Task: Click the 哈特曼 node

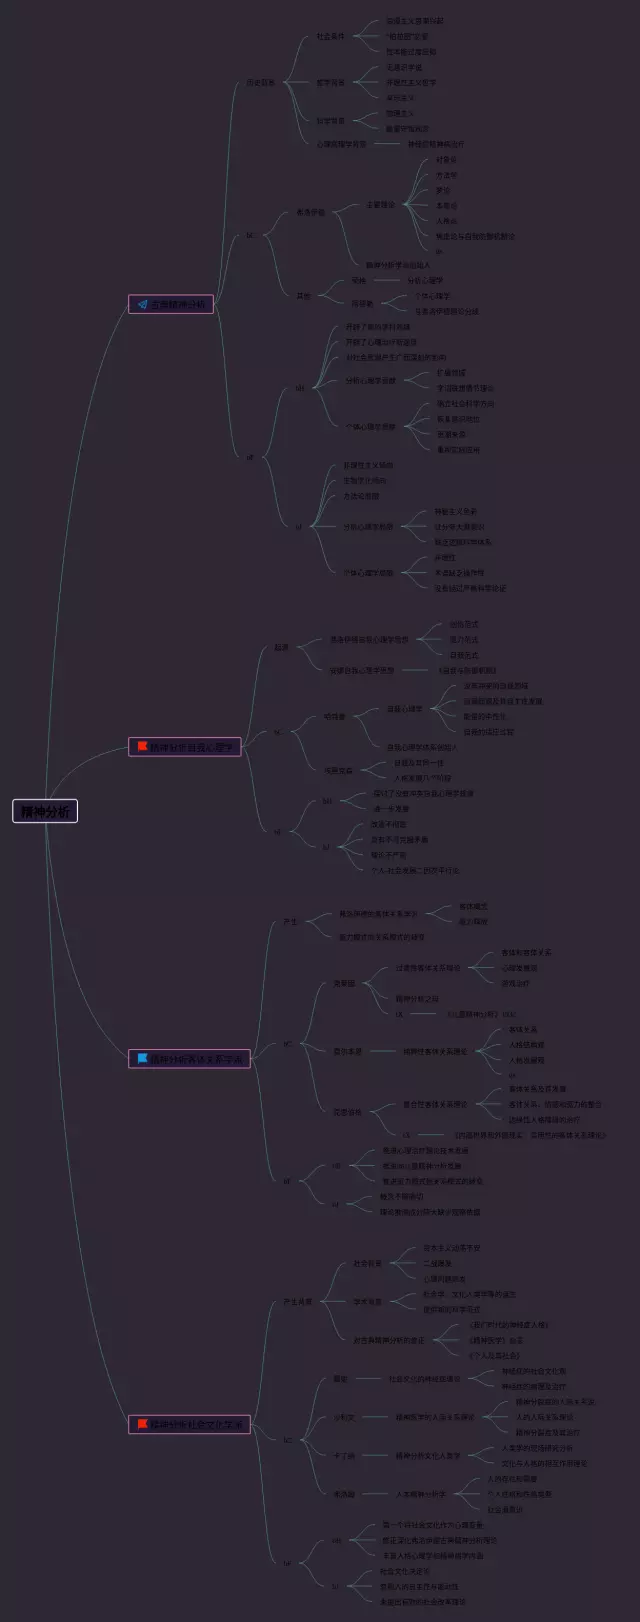Action: (x=334, y=717)
